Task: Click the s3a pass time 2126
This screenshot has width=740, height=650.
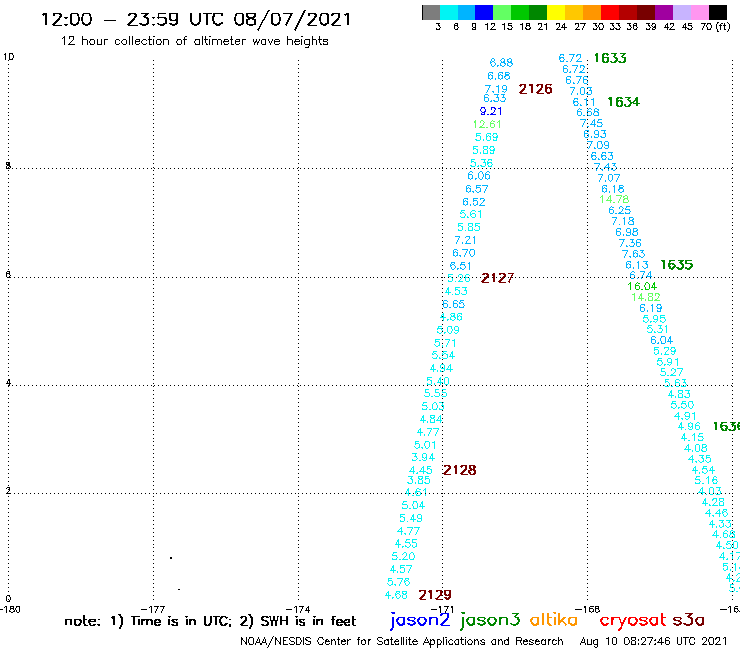Action: click(535, 89)
